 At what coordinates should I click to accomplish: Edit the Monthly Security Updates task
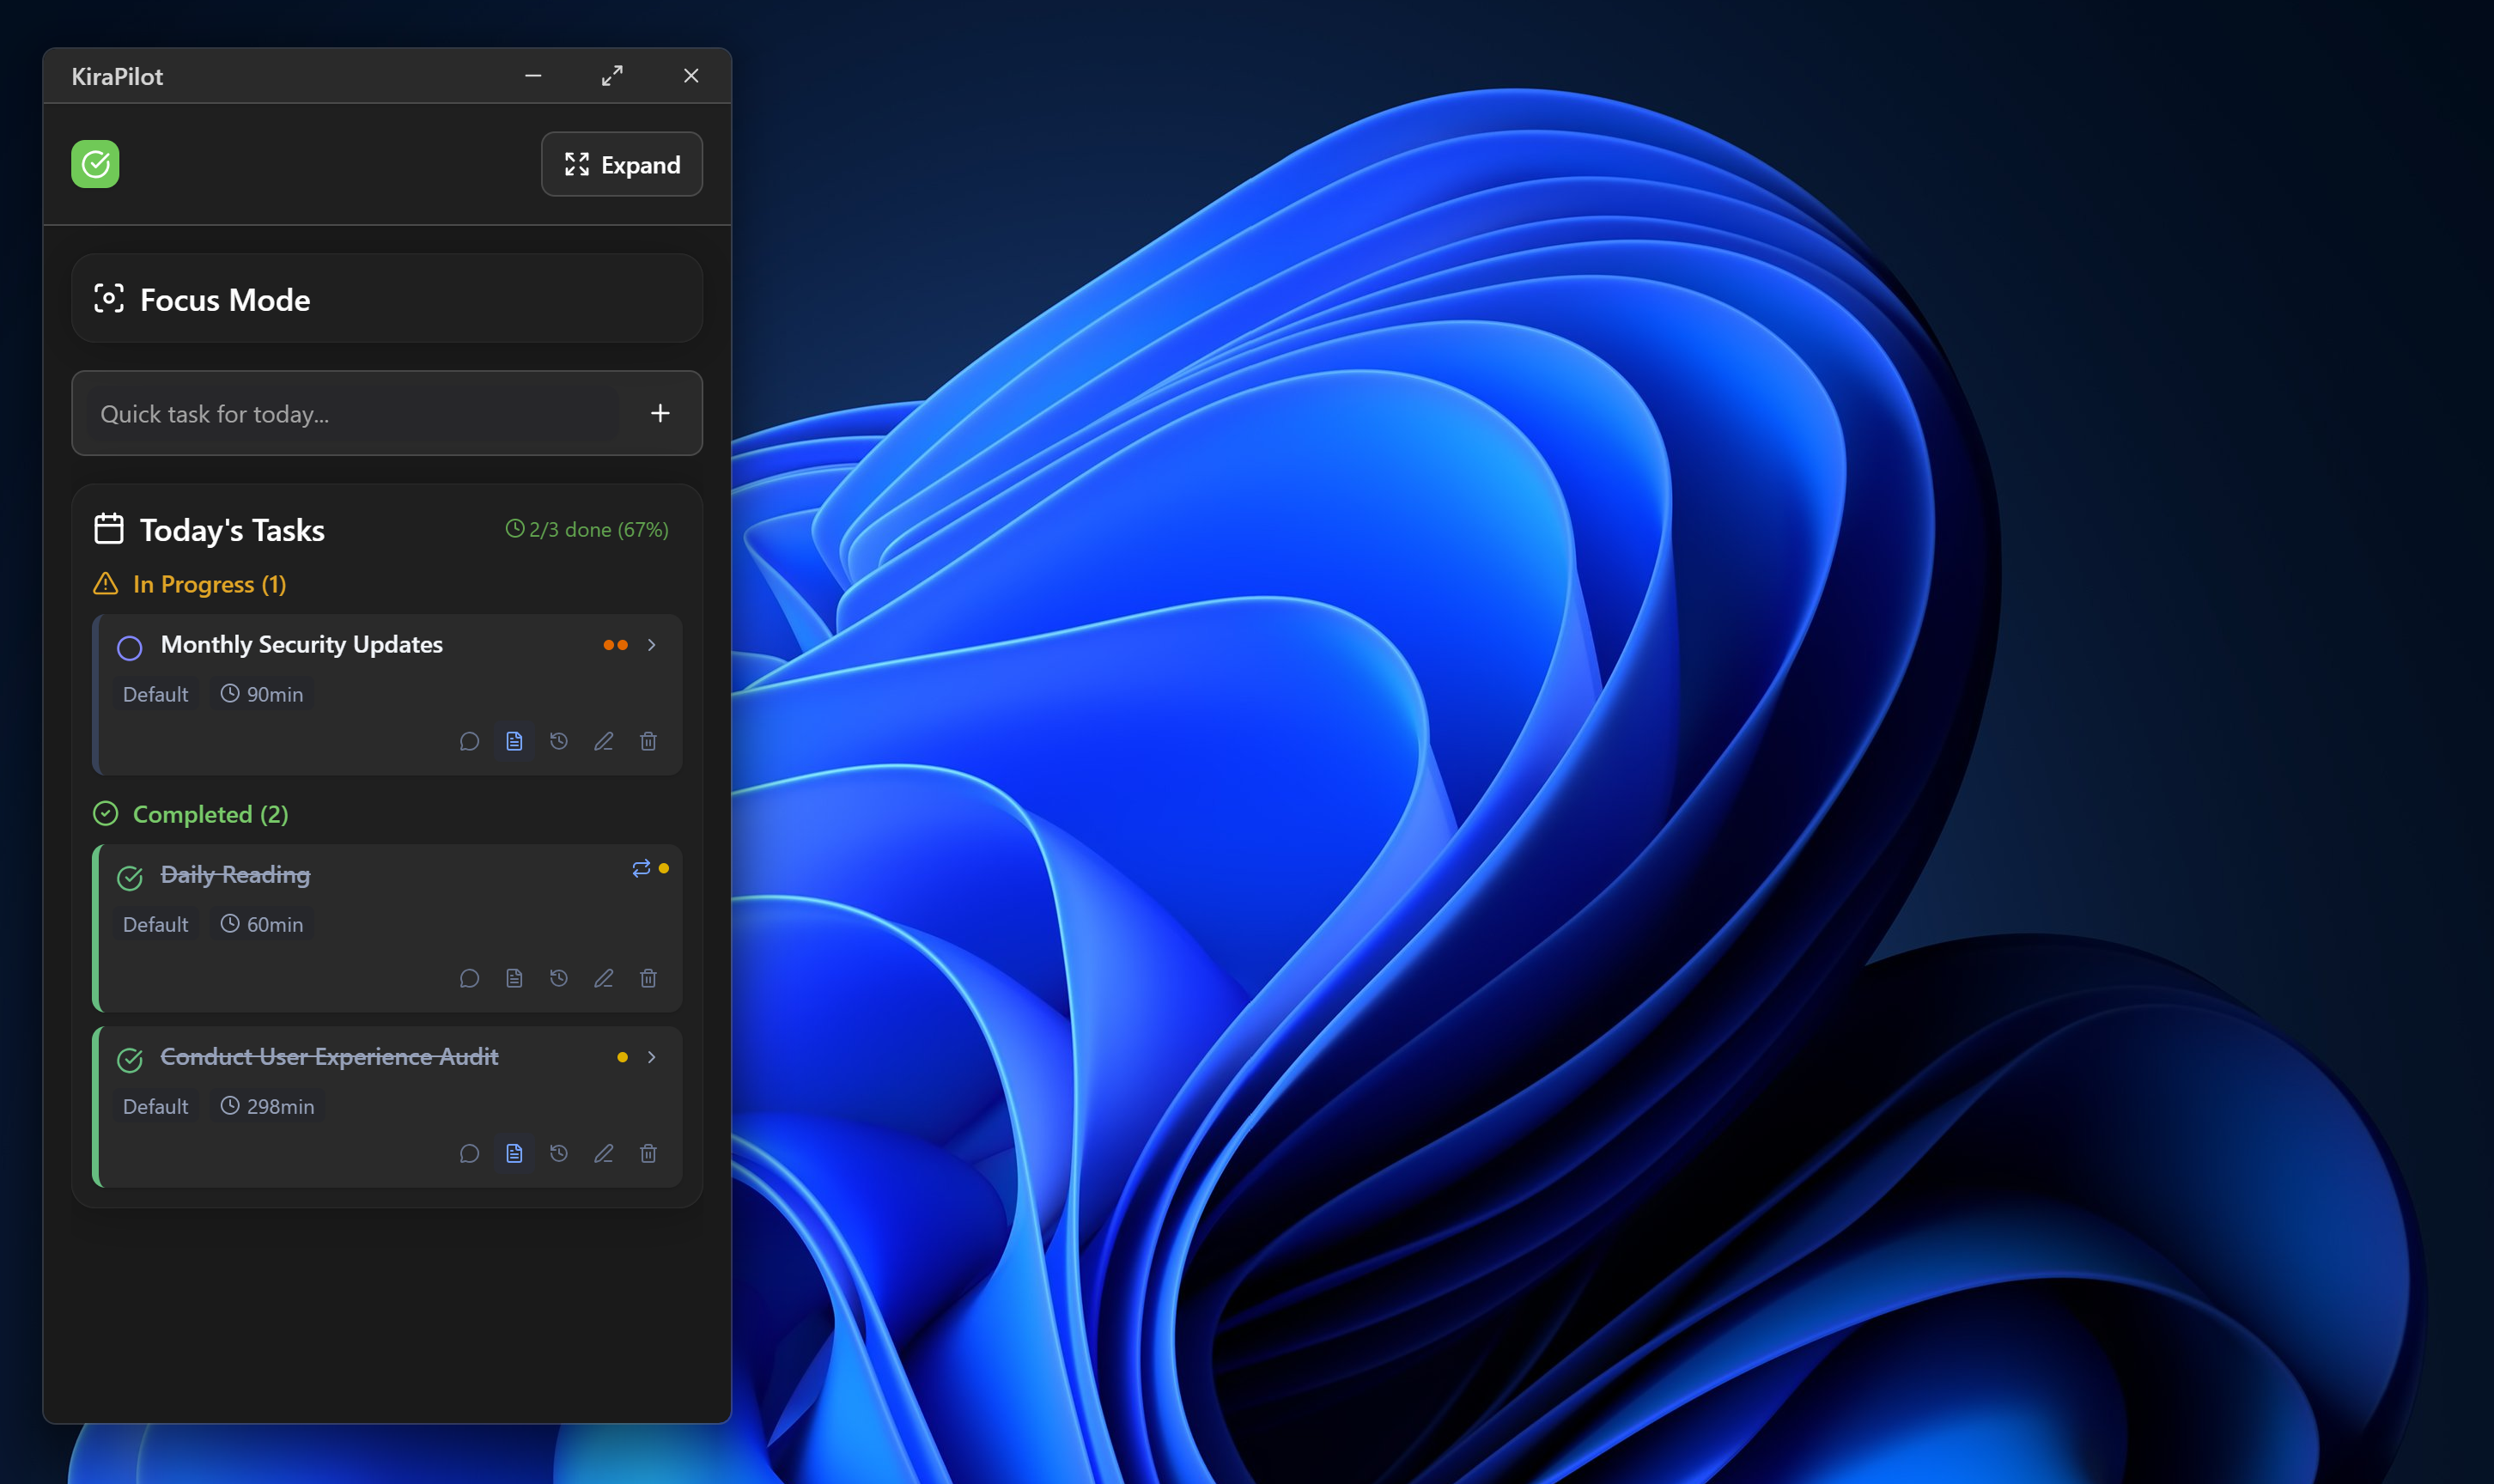tap(603, 741)
